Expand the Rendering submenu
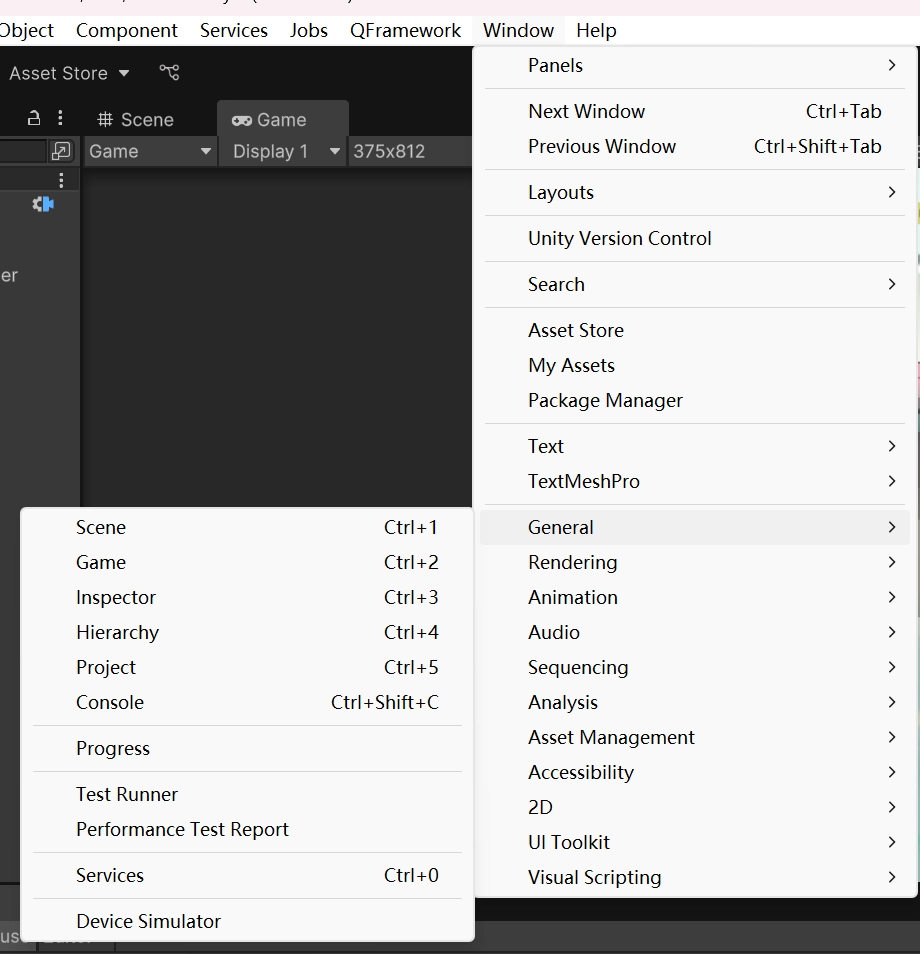Image resolution: width=920 pixels, height=954 pixels. [695, 562]
